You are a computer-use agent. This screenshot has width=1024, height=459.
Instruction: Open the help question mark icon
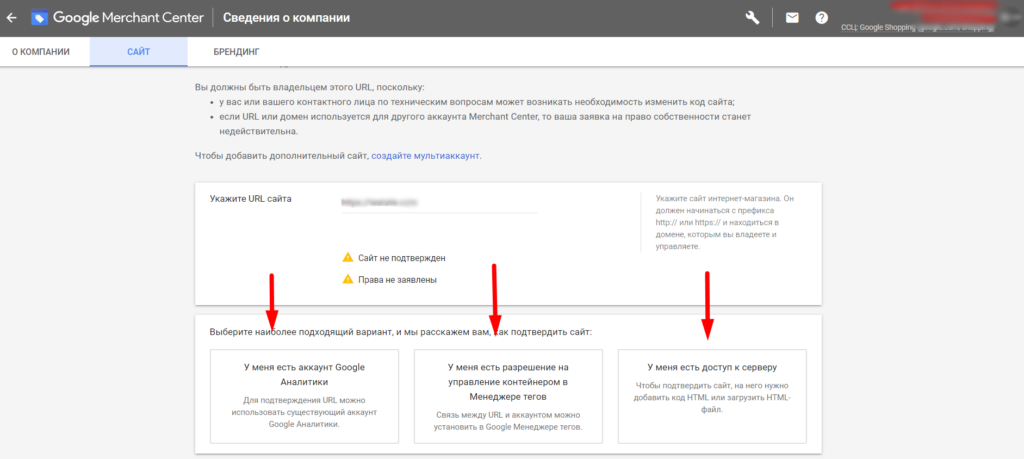click(x=822, y=18)
